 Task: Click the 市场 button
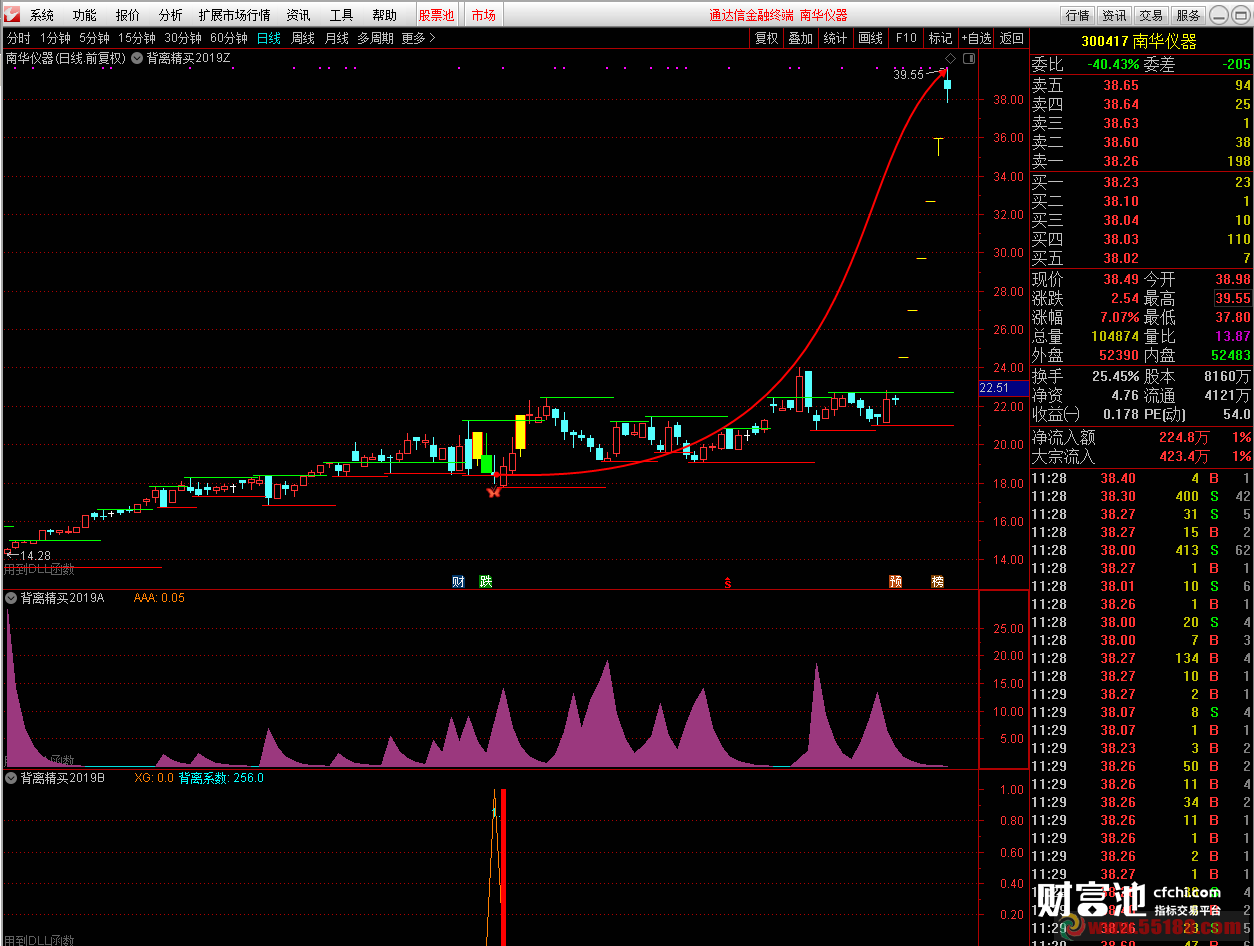pyautogui.click(x=483, y=15)
